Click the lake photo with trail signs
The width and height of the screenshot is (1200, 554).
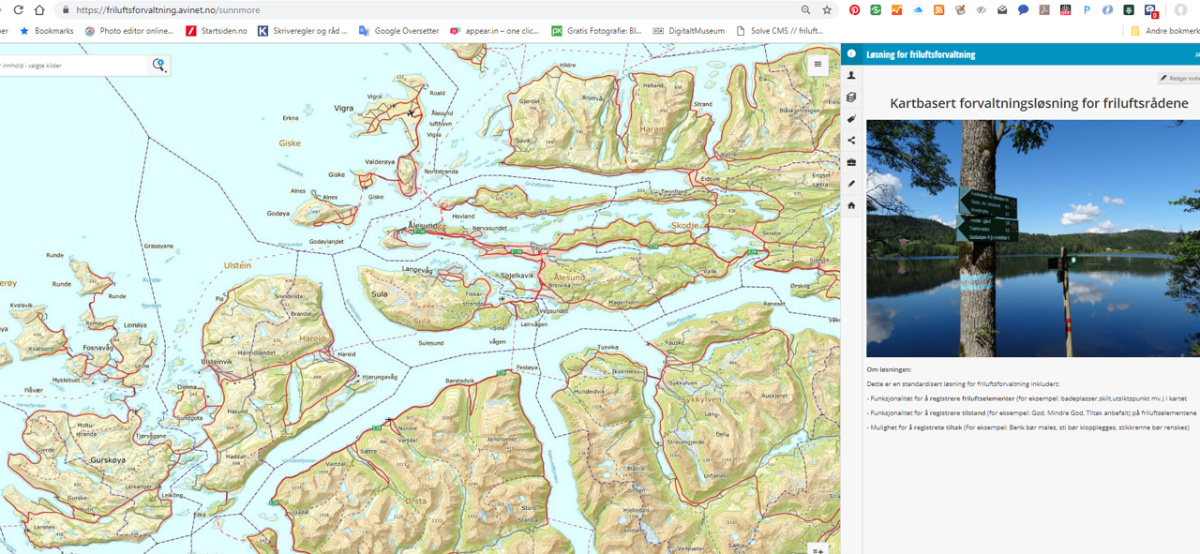point(1032,238)
